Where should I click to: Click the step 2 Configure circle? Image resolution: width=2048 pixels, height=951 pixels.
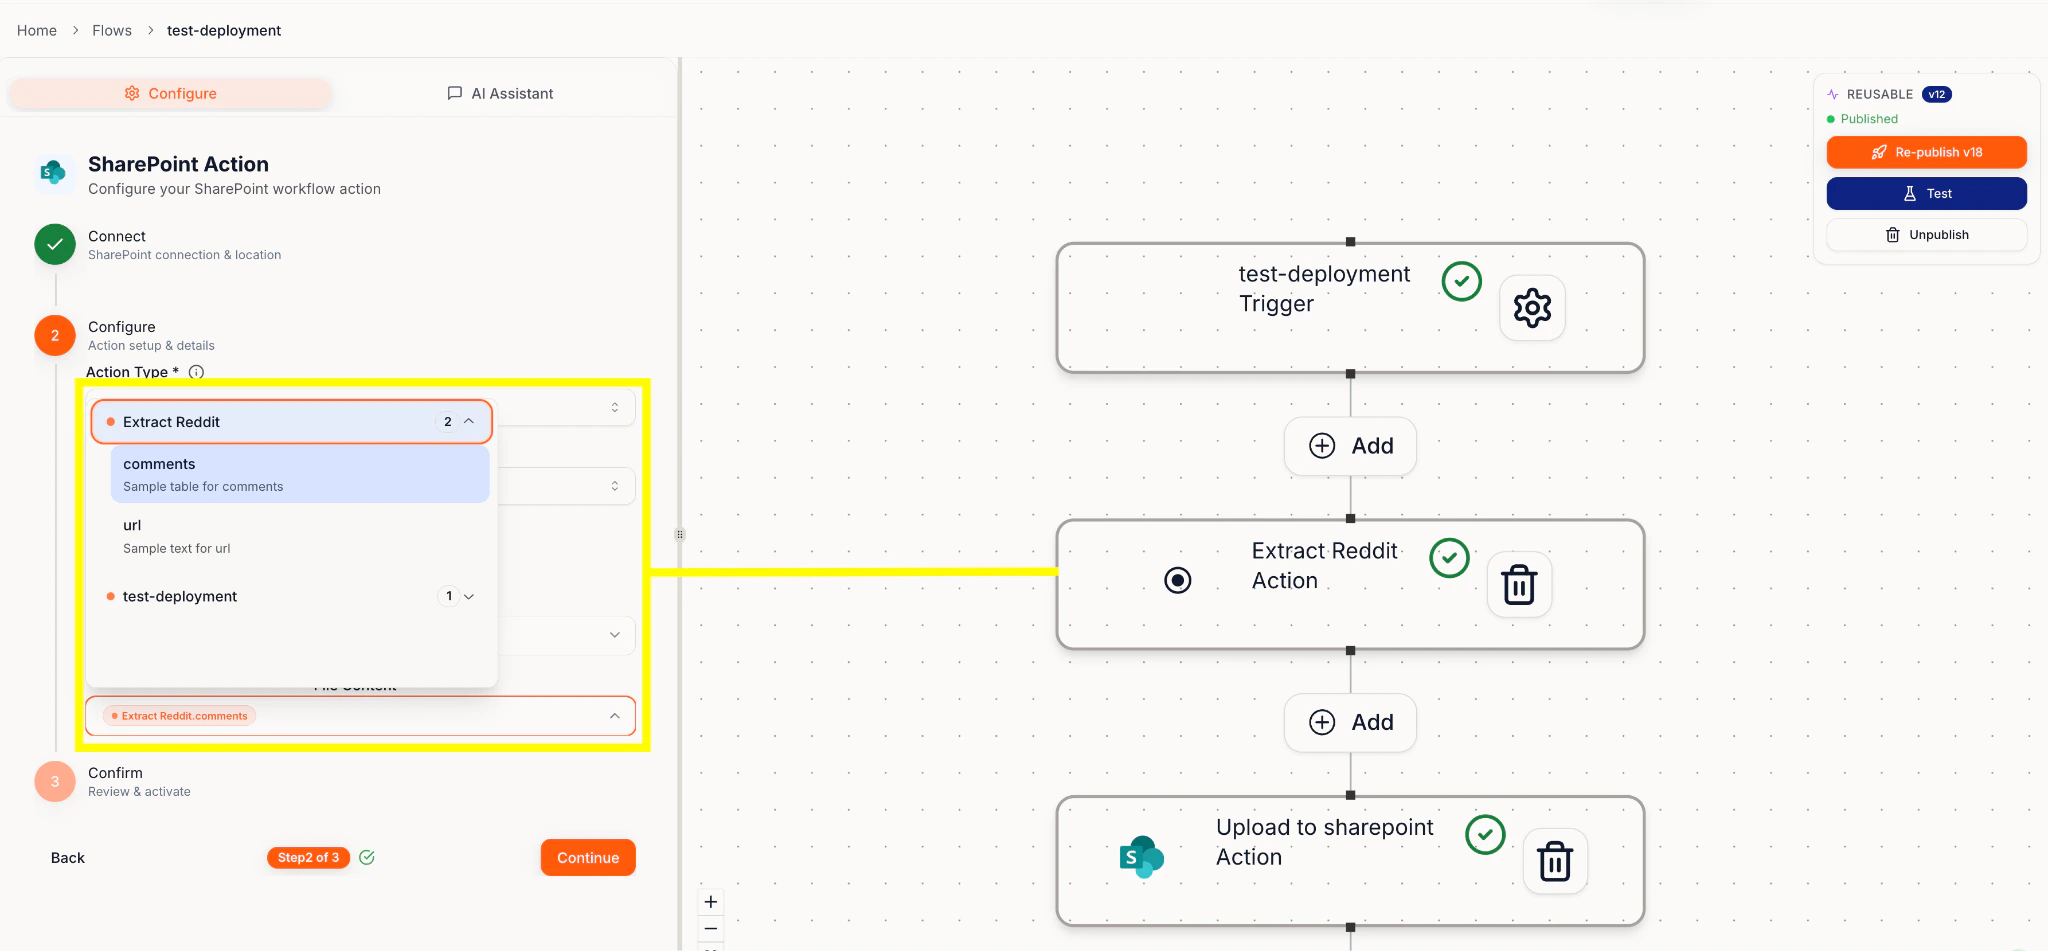click(x=55, y=335)
